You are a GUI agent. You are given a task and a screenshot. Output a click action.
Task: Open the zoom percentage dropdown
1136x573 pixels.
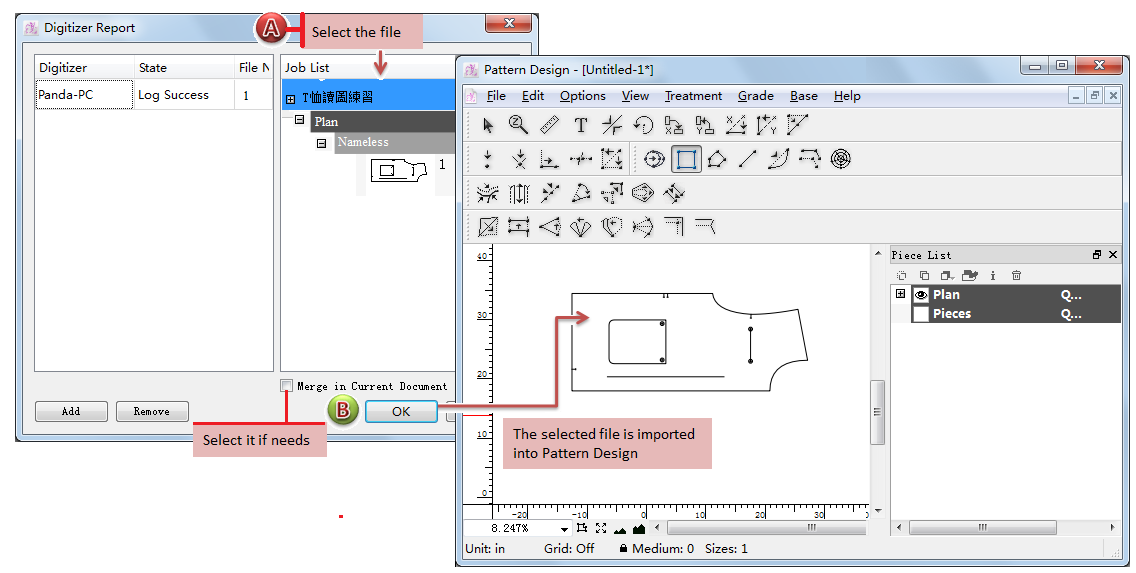coord(564,528)
